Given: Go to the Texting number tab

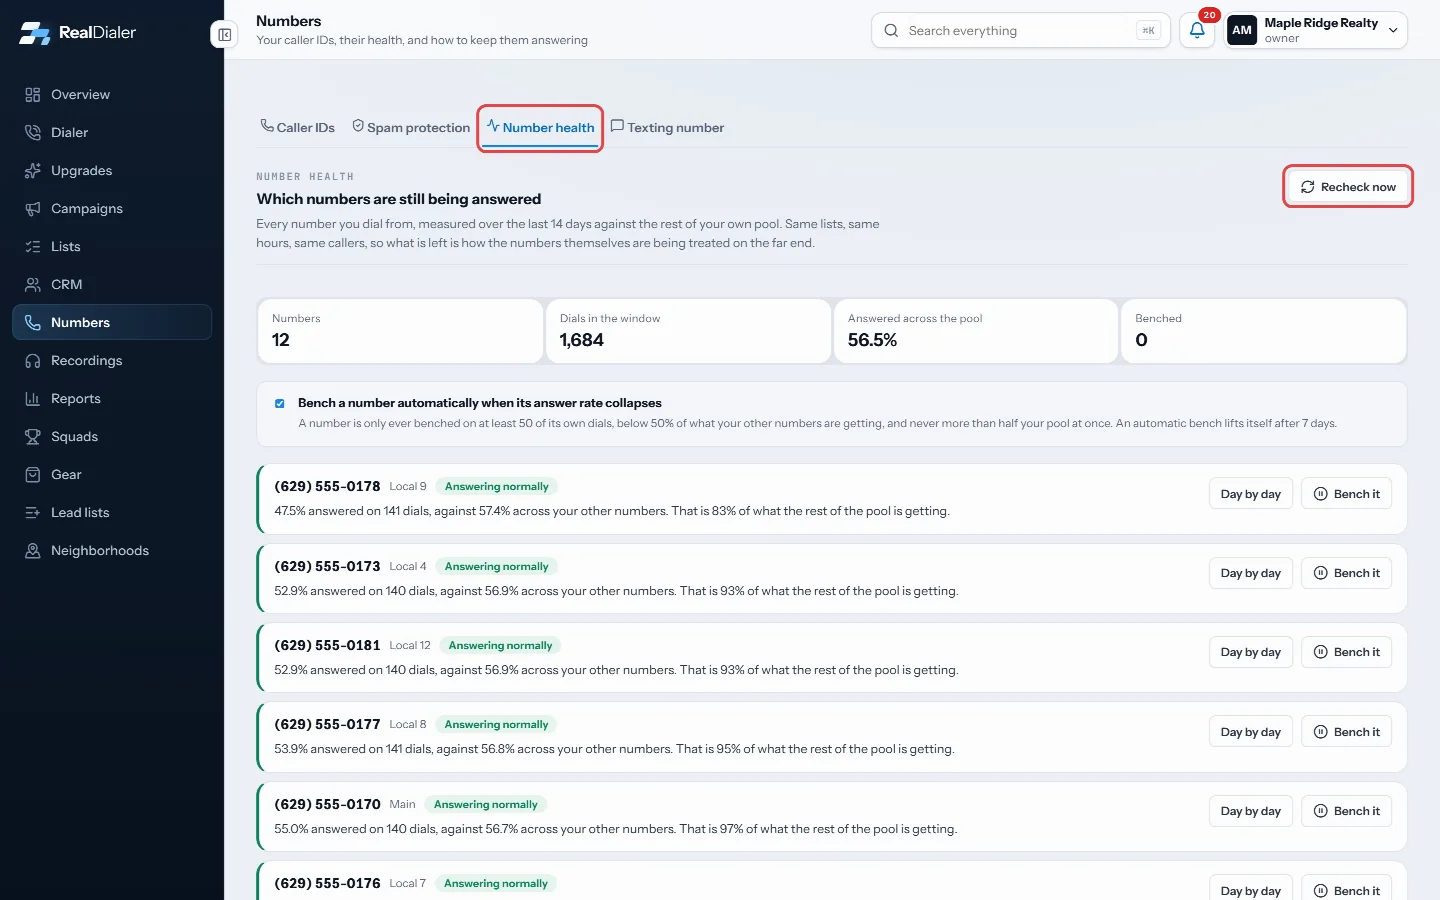Looking at the screenshot, I should click(667, 128).
